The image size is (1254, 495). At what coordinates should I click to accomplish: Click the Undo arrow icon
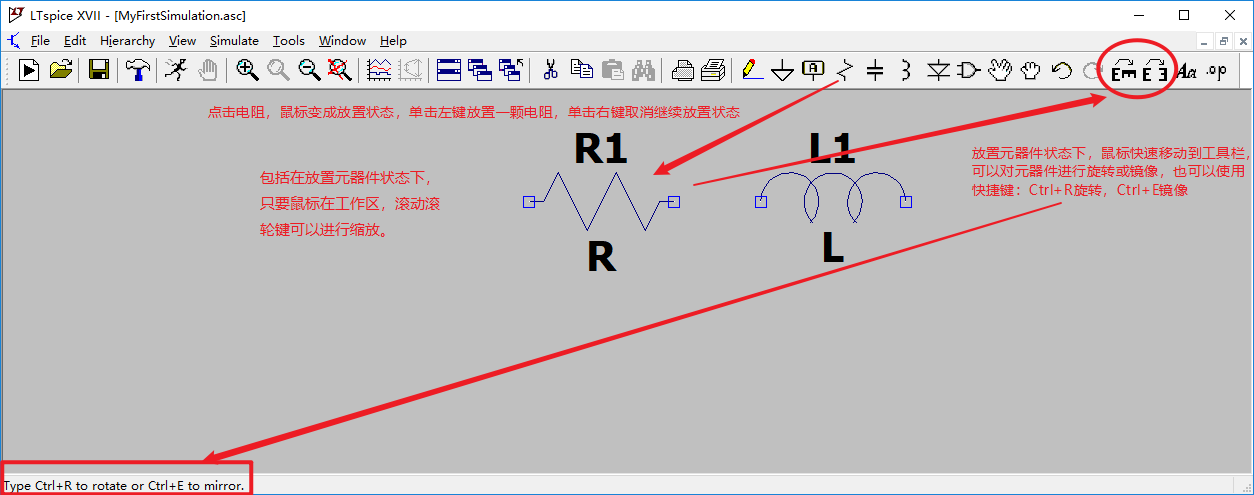pyautogui.click(x=1062, y=70)
